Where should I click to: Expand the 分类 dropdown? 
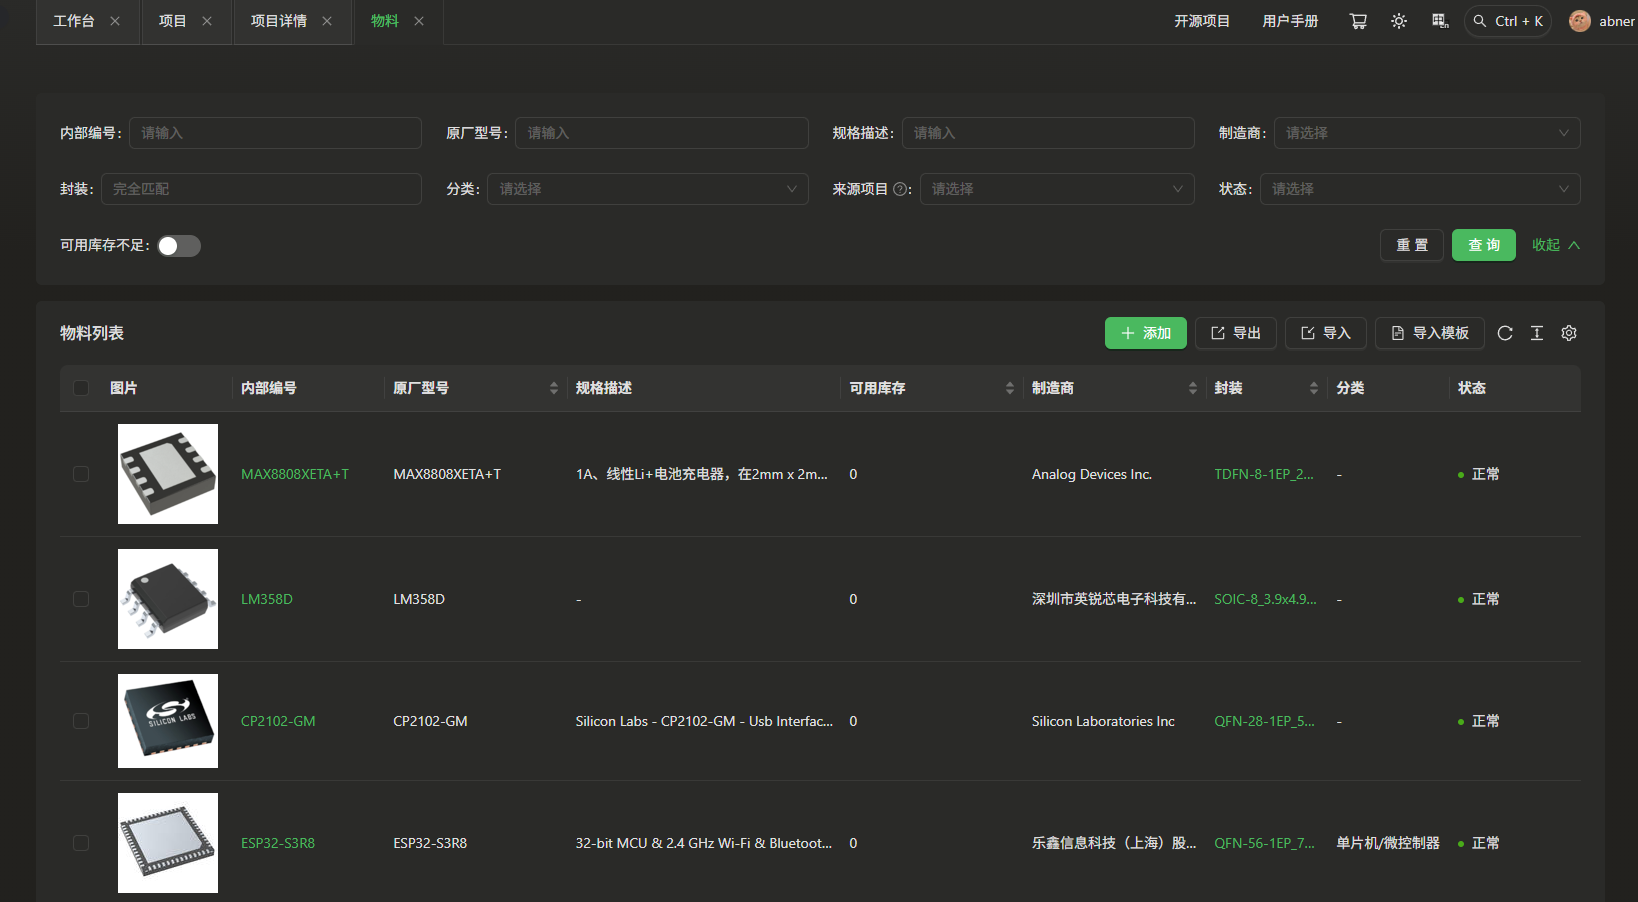647,189
